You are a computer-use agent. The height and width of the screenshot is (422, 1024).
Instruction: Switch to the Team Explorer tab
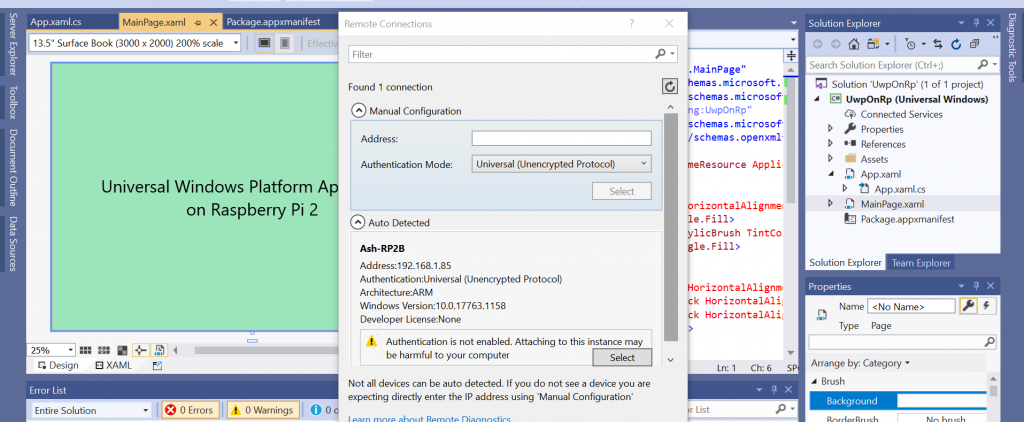921,263
